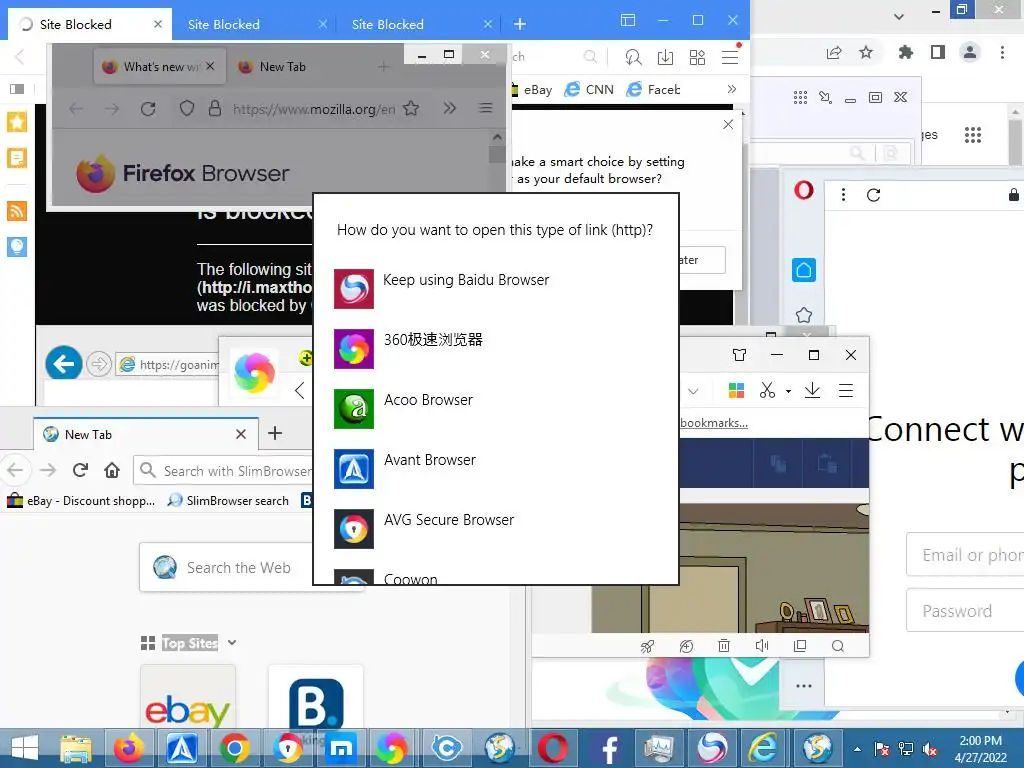
Task: Open scissors tool dropdown arrow
Action: (x=788, y=391)
